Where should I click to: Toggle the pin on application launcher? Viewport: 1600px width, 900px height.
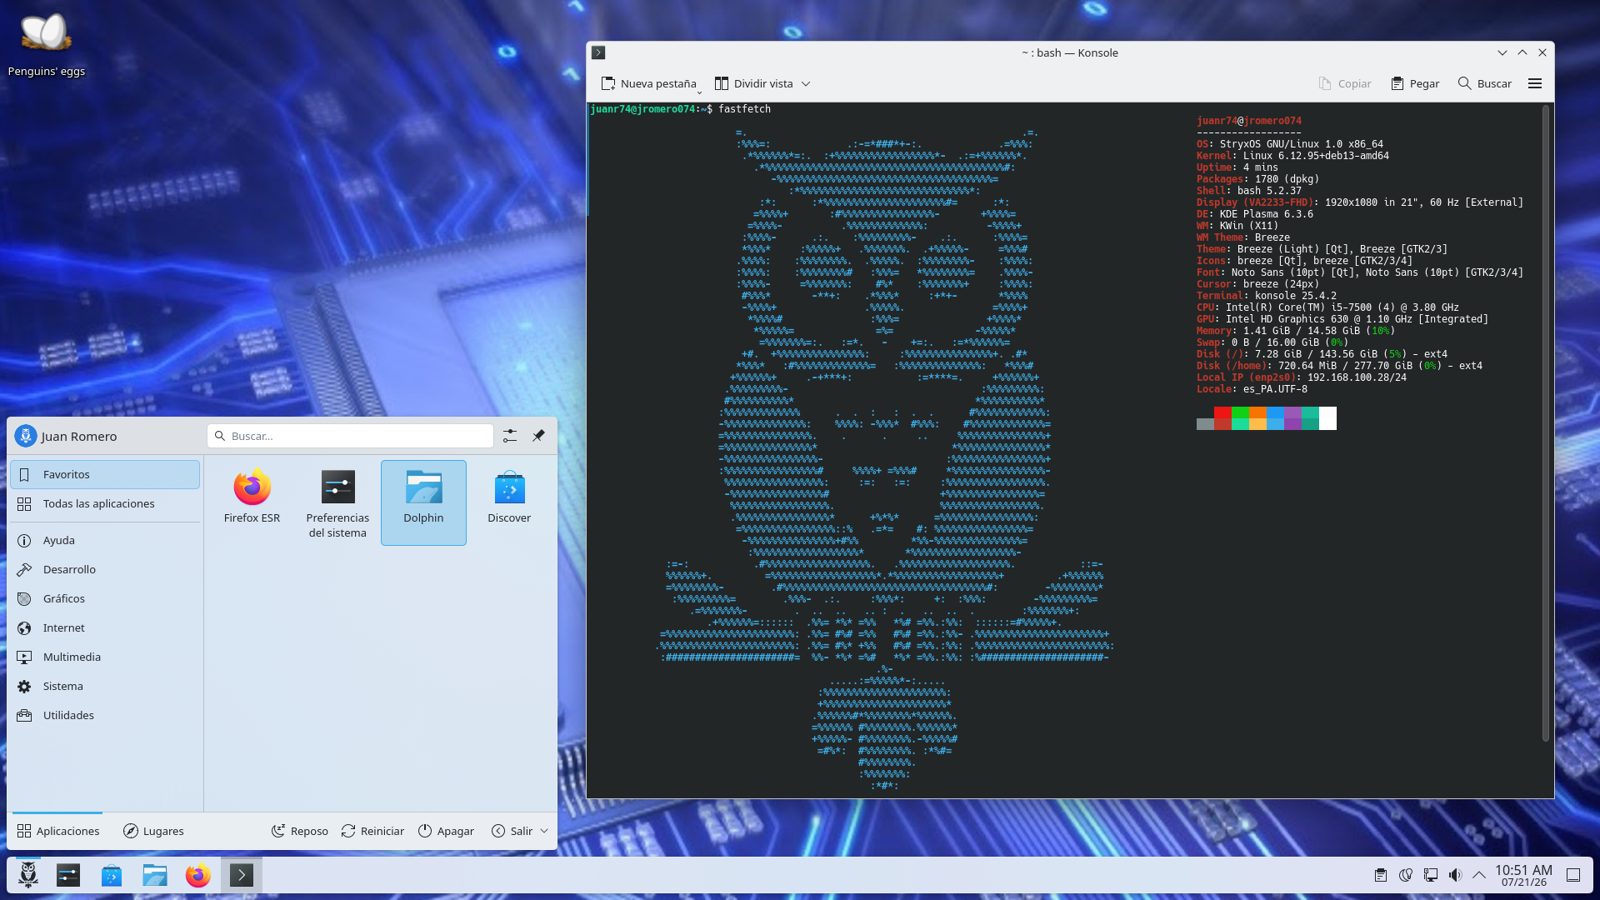538,436
